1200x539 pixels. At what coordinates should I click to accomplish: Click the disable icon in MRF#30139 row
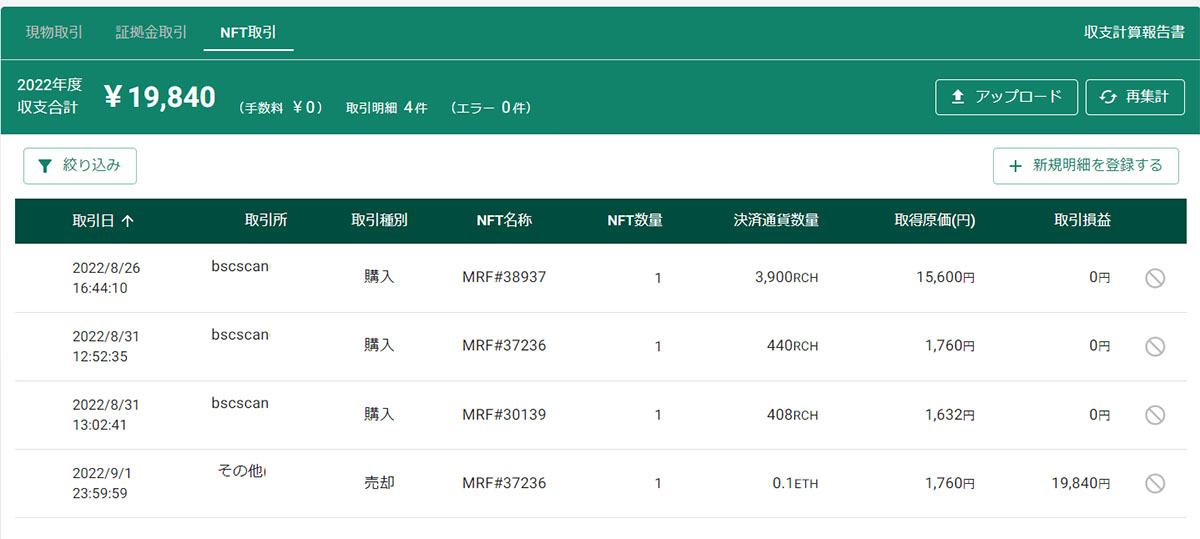[1154, 414]
